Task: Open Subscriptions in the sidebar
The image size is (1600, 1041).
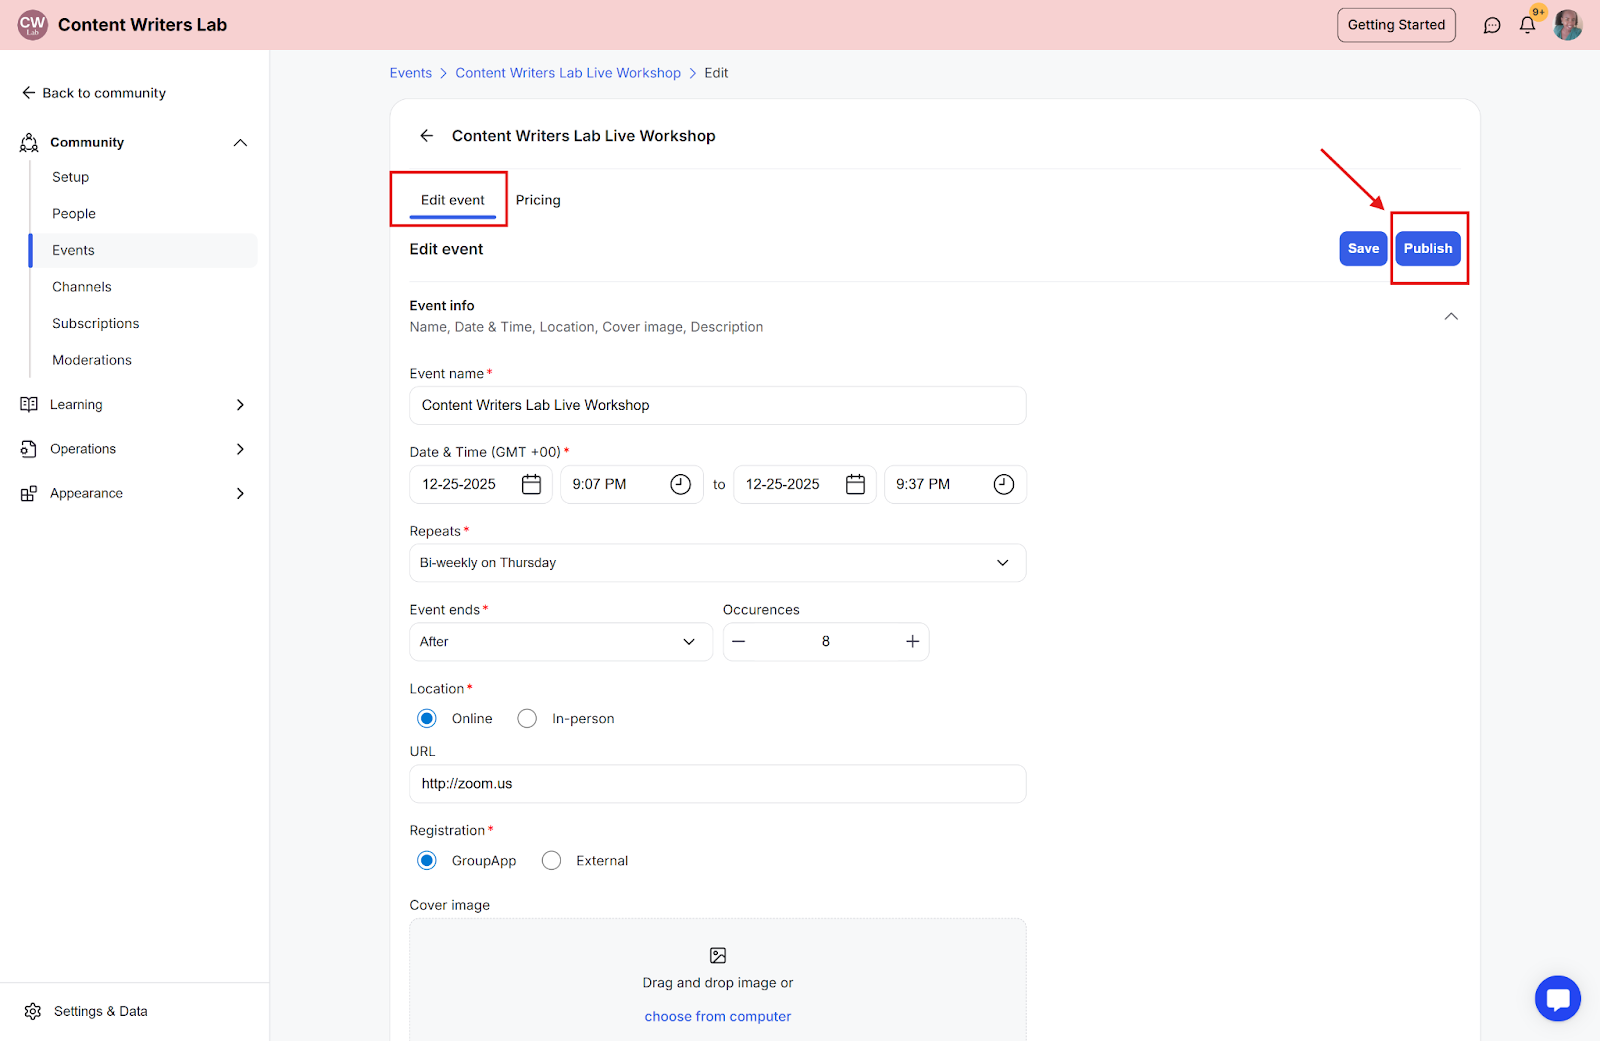Action: click(x=96, y=324)
